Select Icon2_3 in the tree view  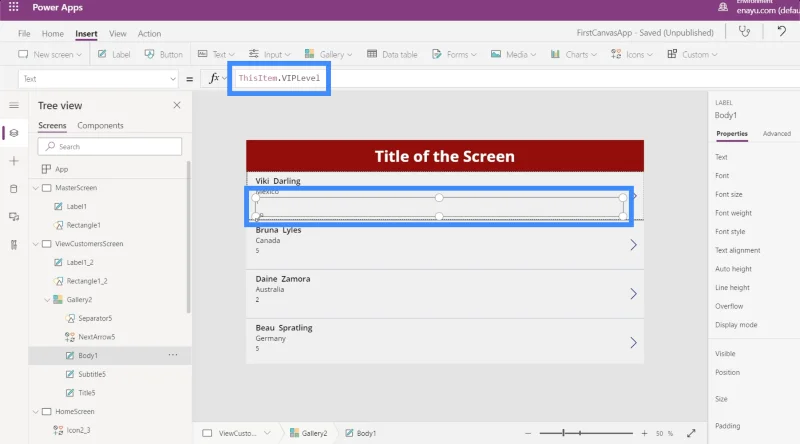(78, 430)
